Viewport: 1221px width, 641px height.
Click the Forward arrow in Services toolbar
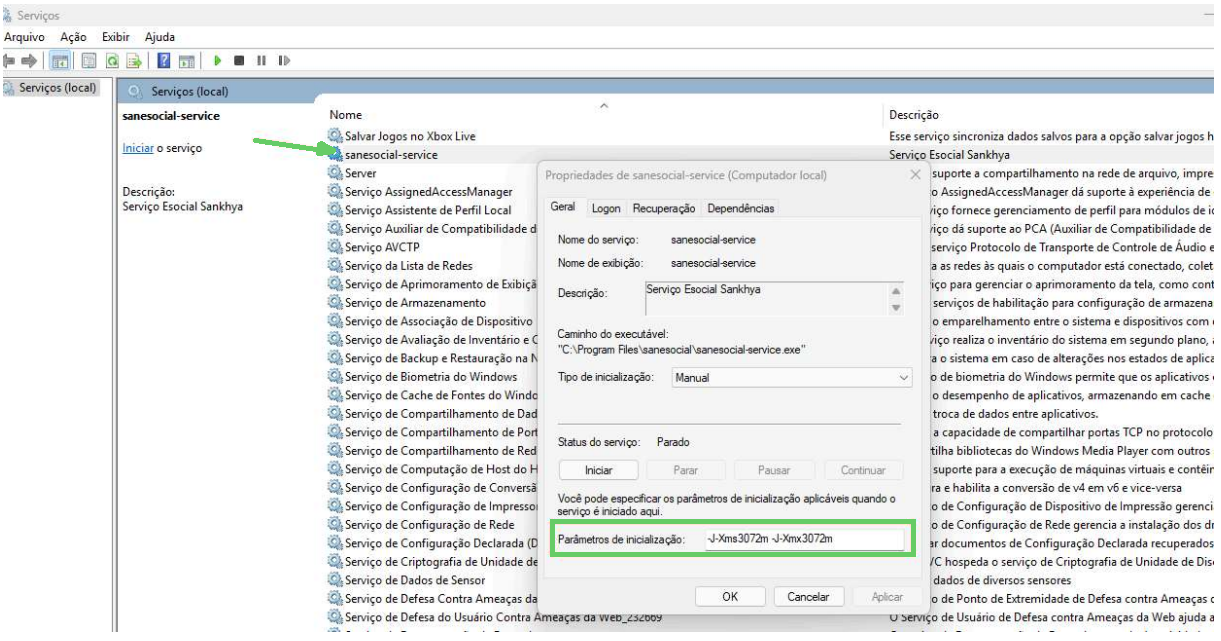30,61
